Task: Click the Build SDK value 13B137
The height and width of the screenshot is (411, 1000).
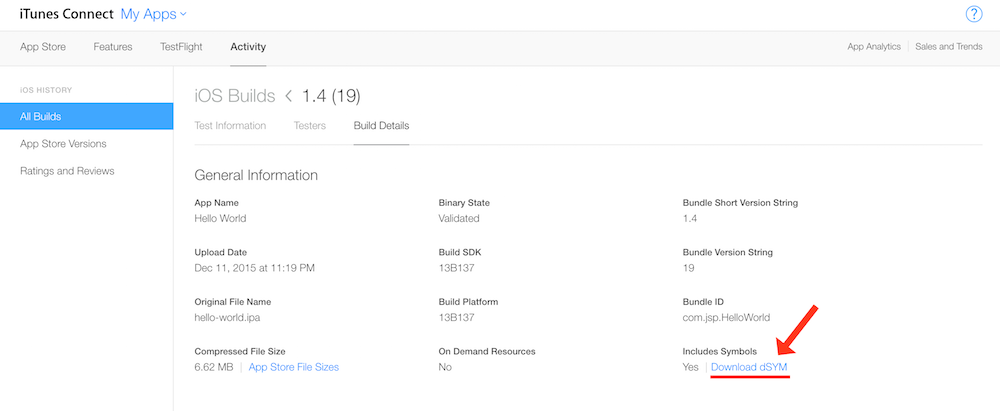Action: tap(457, 268)
